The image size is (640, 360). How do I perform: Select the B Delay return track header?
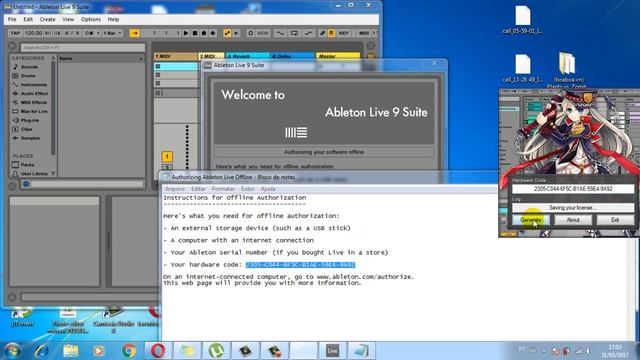(x=292, y=56)
